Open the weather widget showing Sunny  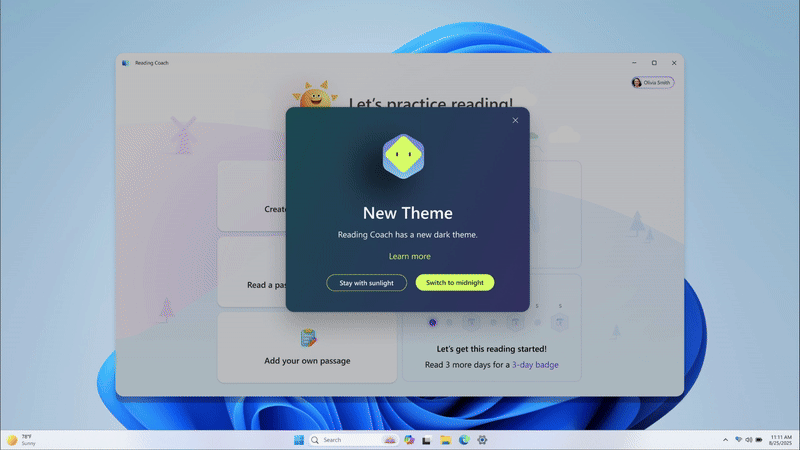click(x=21, y=440)
